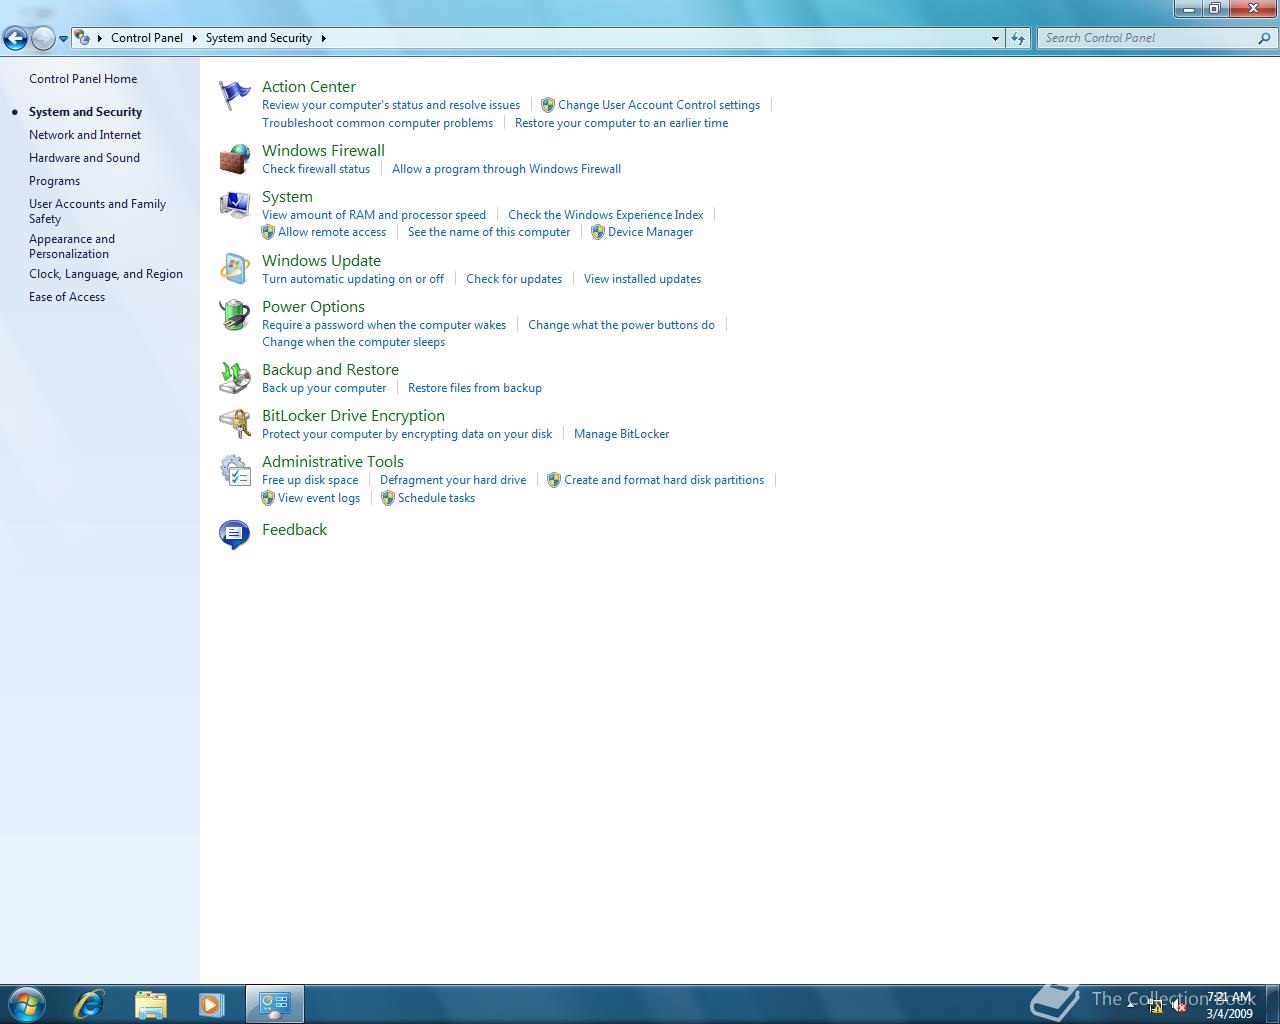
Task: Select Appearance and Personalization in sidebar
Action: coord(72,246)
